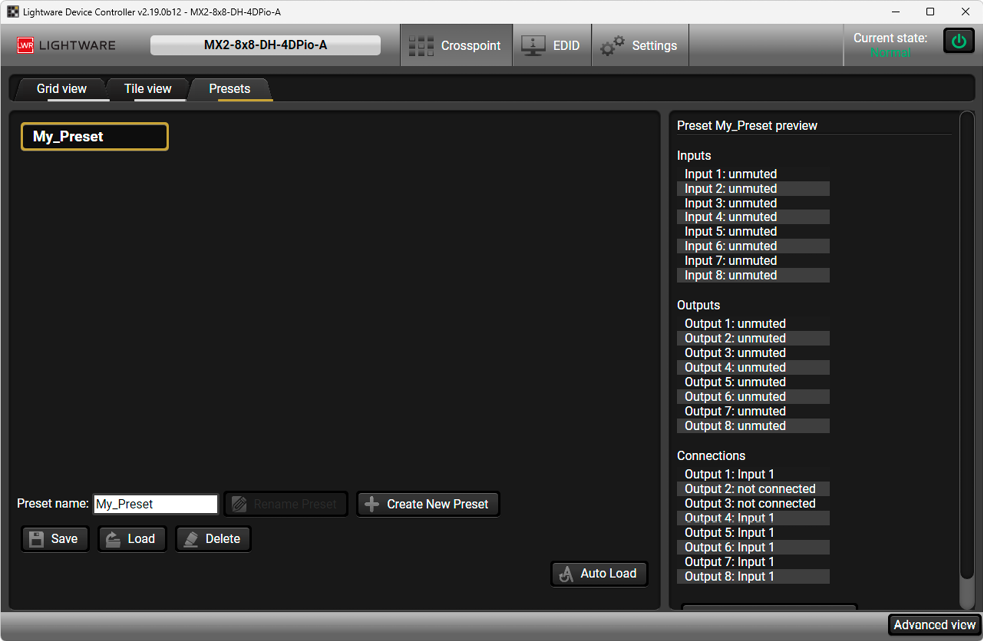Select the Presets tab
983x641 pixels.
click(229, 89)
